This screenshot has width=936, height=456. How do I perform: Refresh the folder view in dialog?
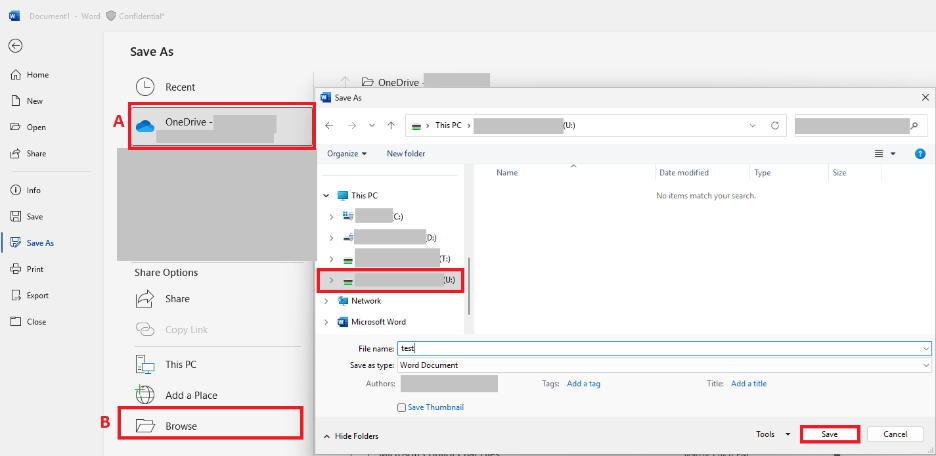pos(775,125)
